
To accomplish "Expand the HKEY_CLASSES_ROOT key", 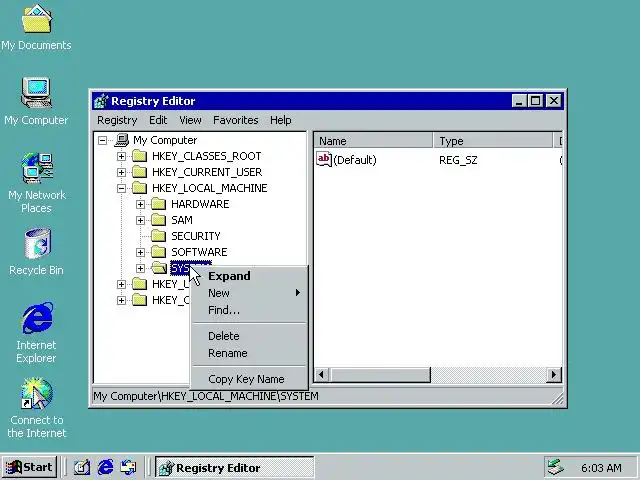I will click(x=121, y=156).
